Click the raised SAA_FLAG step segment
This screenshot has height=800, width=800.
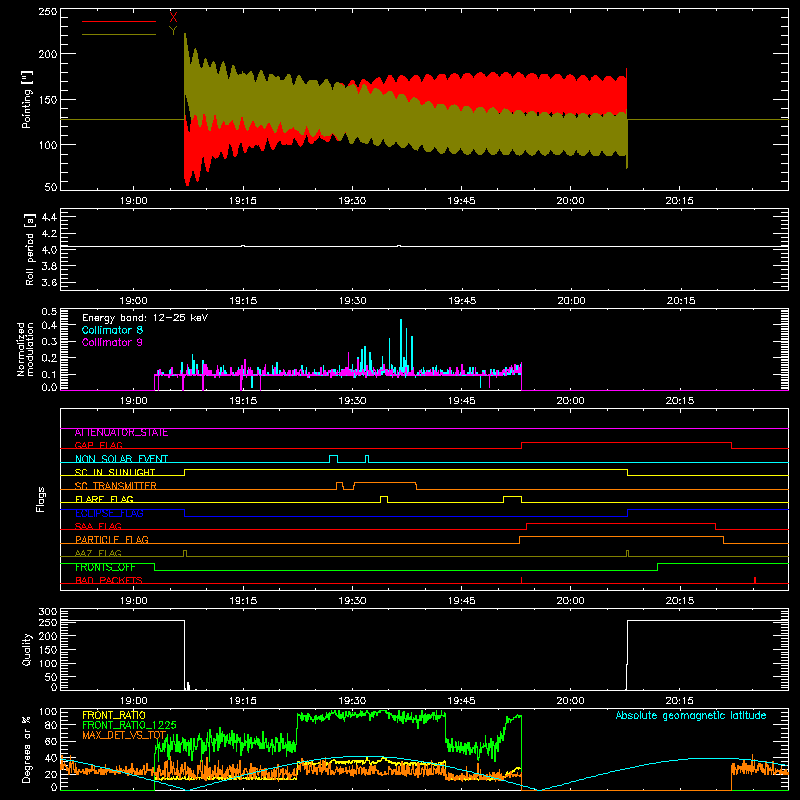pyautogui.click(x=621, y=523)
